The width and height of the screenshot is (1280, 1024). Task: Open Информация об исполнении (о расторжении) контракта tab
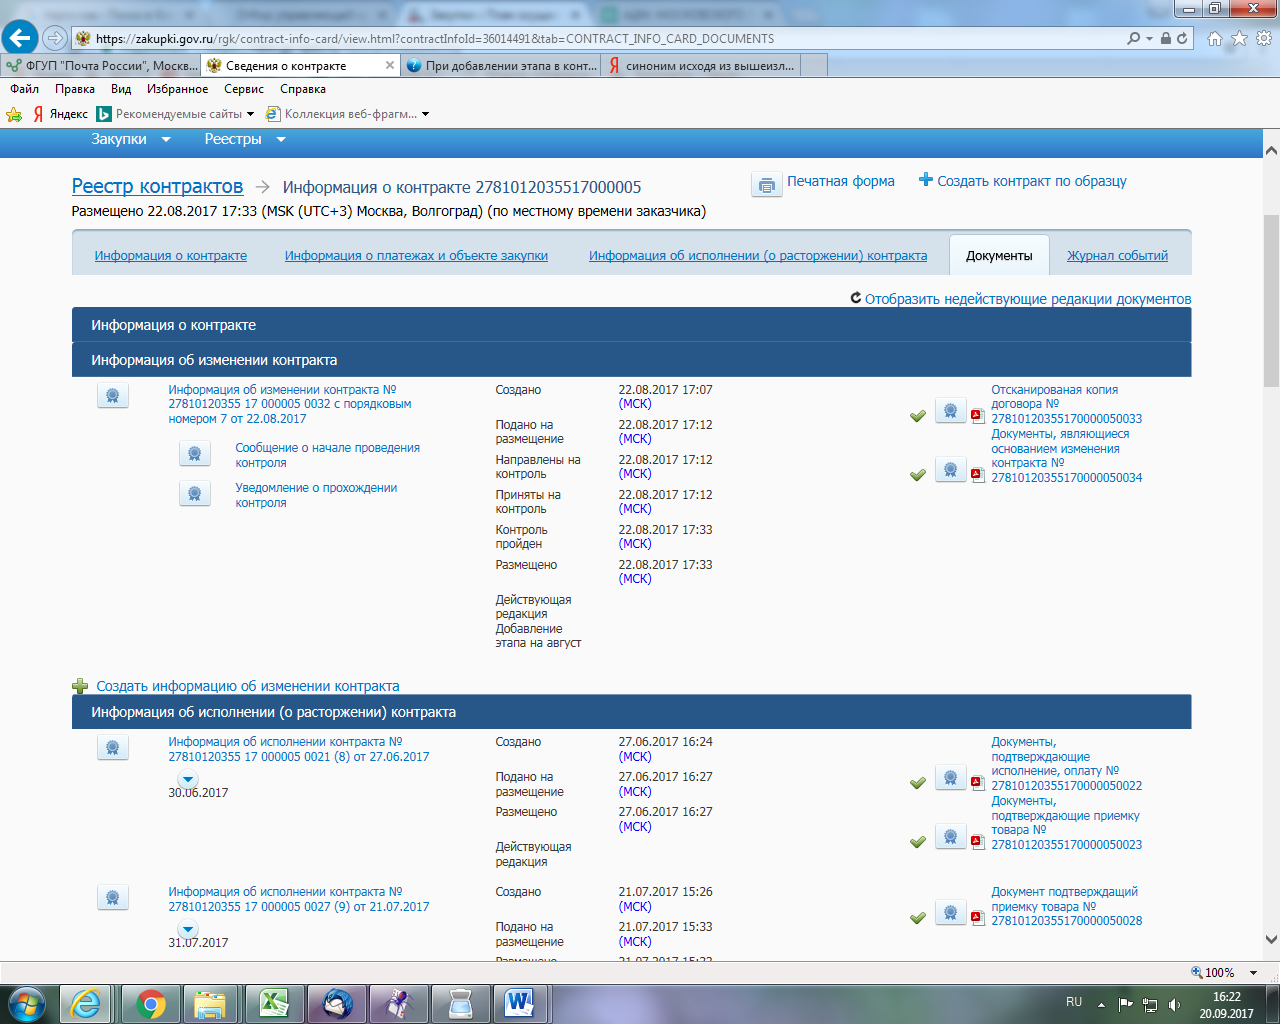[758, 256]
